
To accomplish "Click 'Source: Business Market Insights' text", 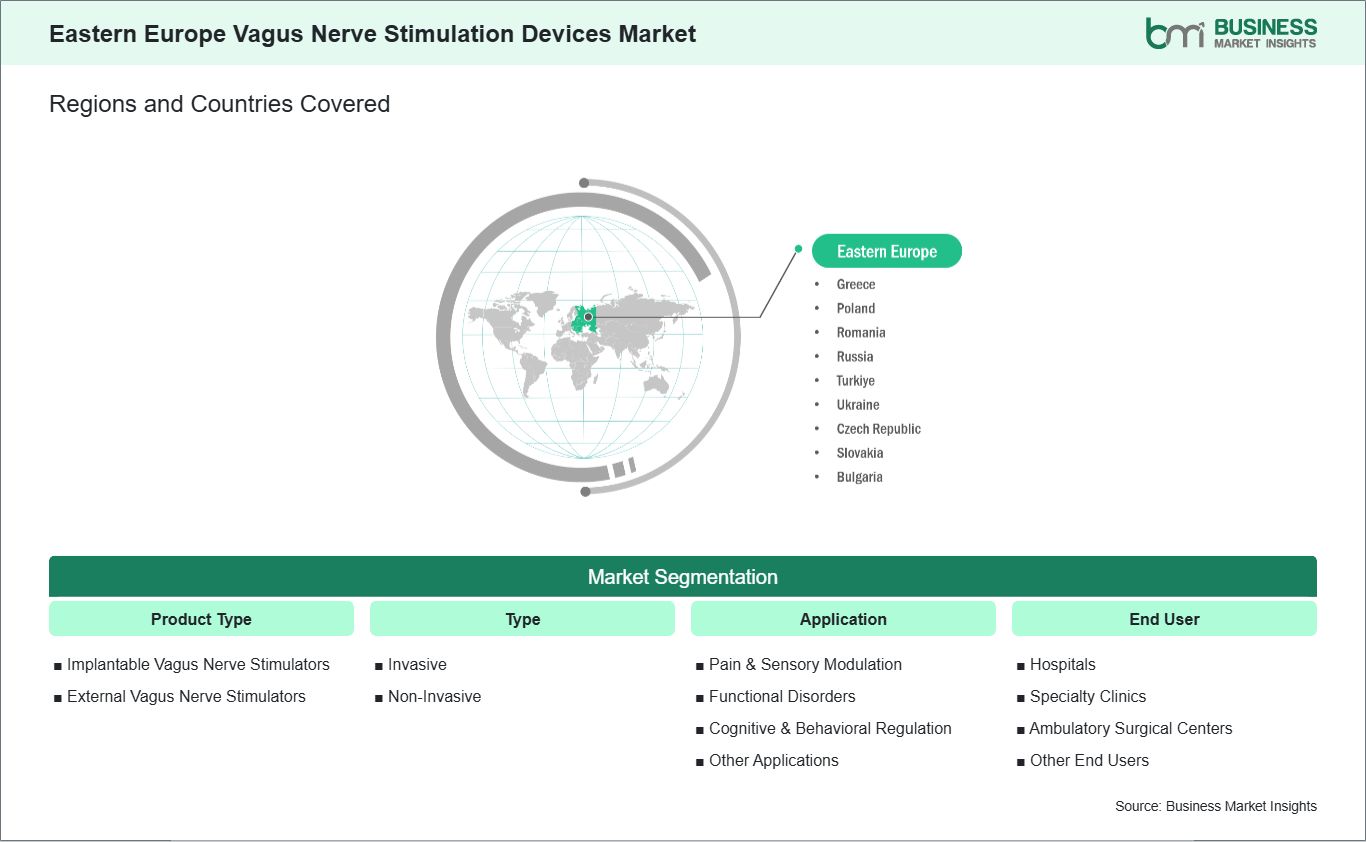I will point(1216,806).
